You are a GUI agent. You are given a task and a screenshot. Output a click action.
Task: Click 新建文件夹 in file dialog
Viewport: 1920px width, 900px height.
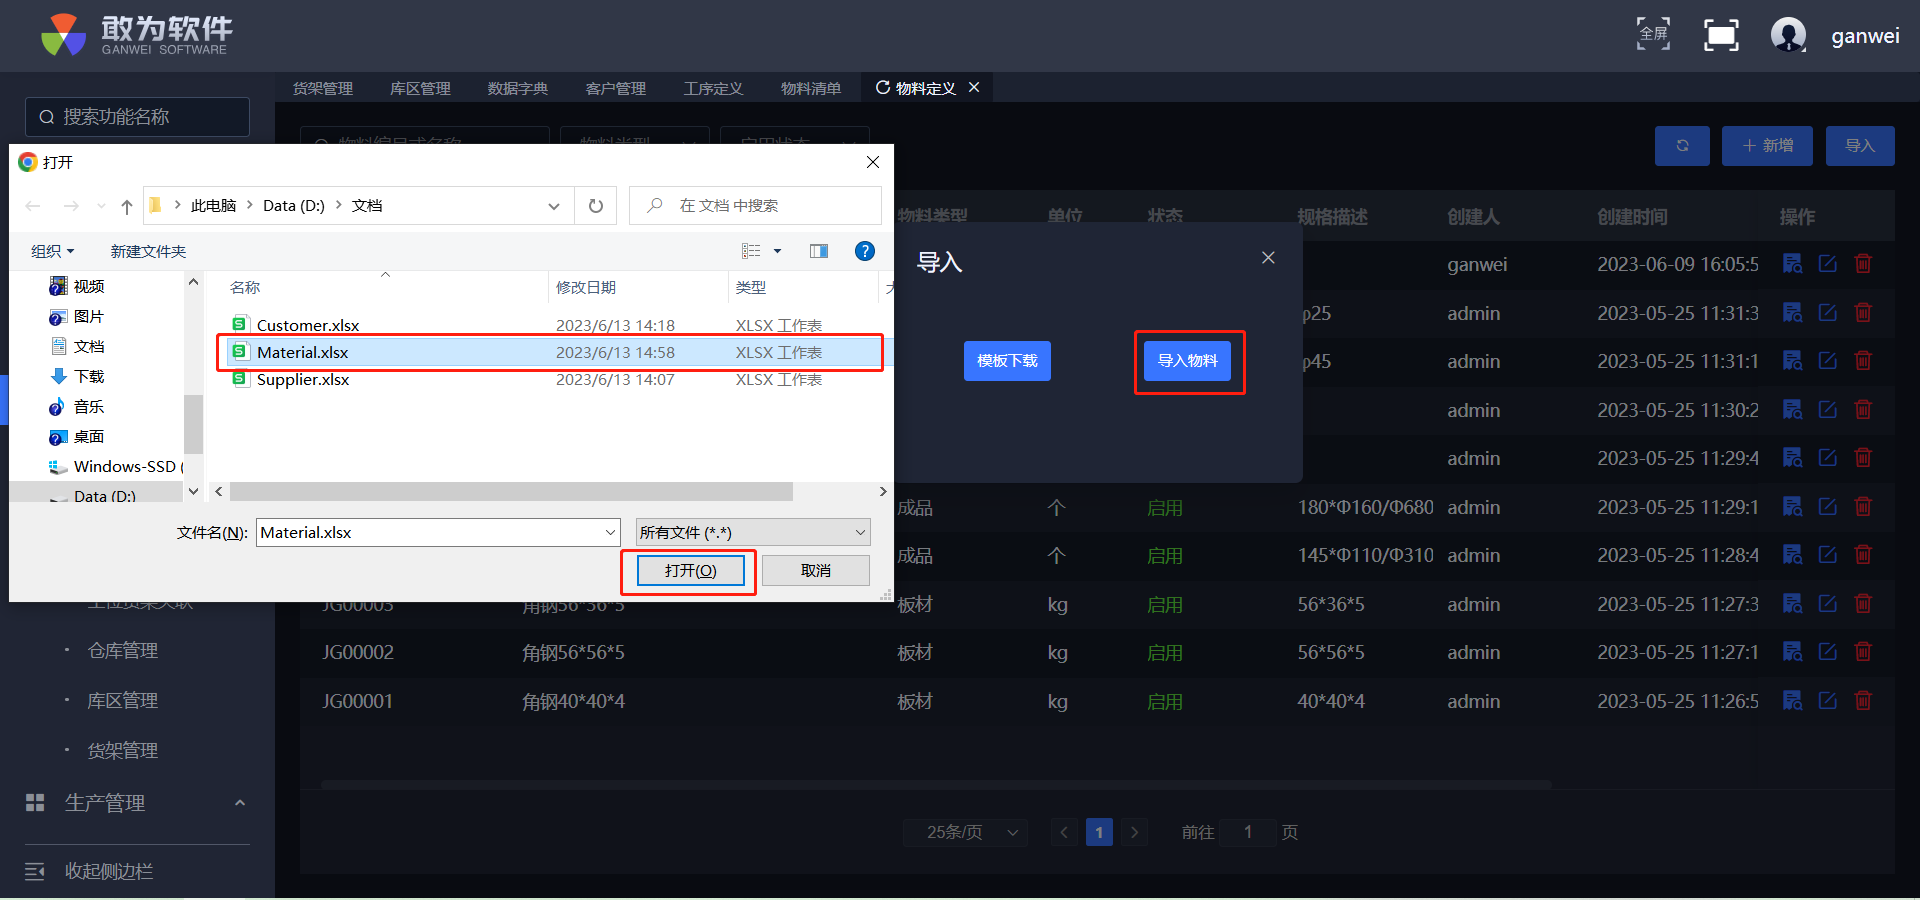[x=148, y=251]
